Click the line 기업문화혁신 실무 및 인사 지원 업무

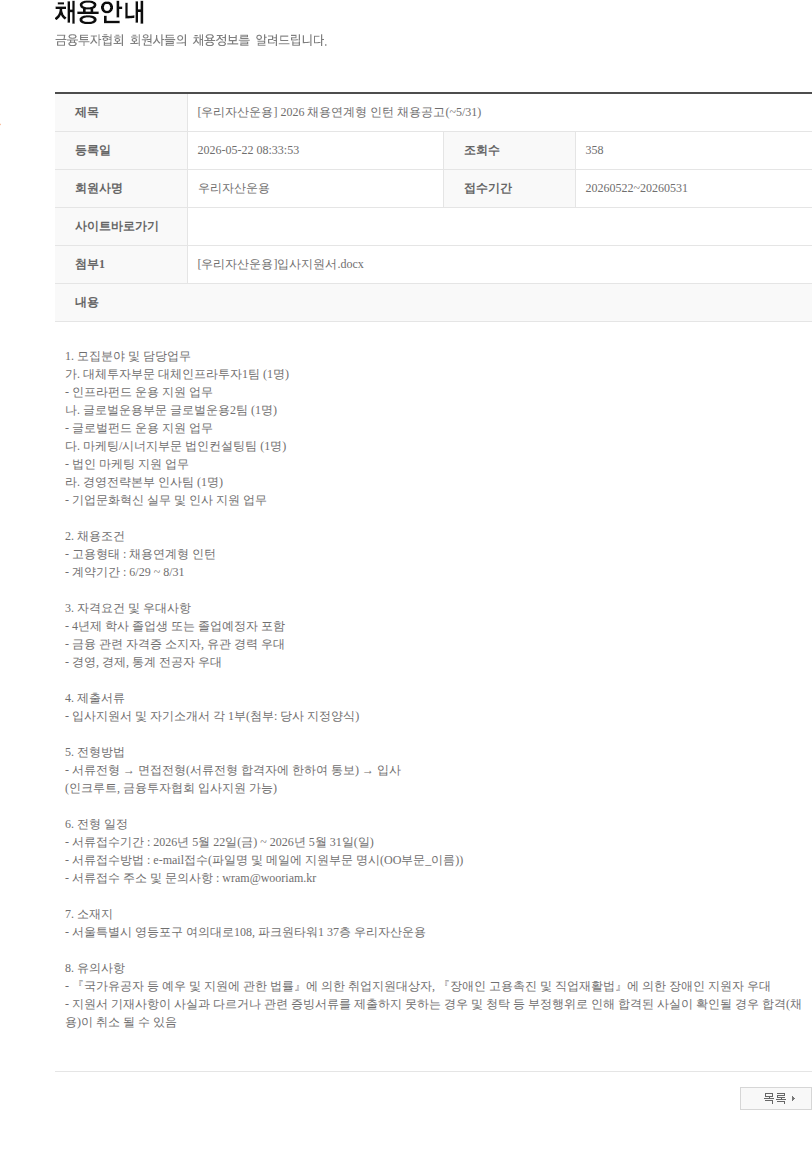[x=166, y=500]
